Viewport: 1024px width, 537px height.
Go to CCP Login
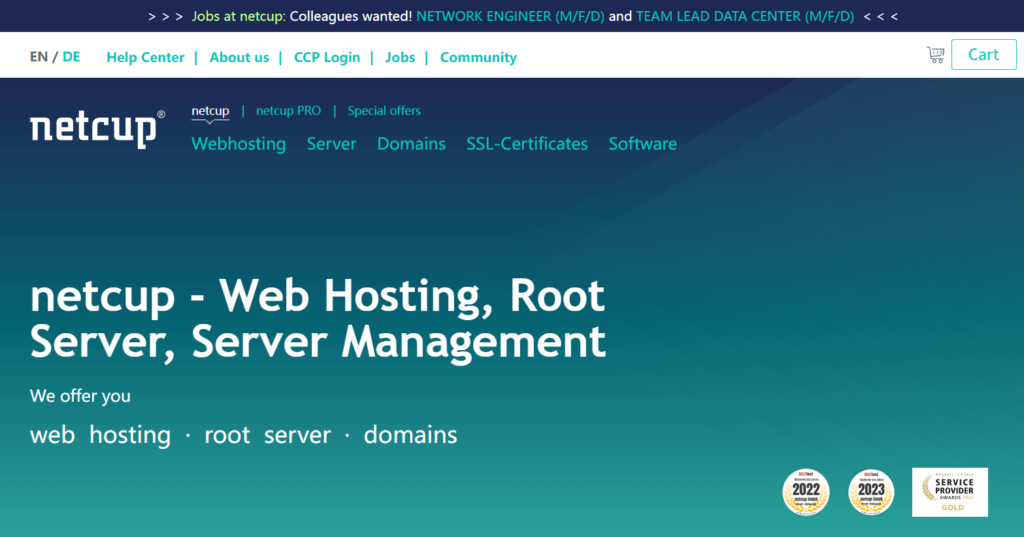(x=326, y=57)
